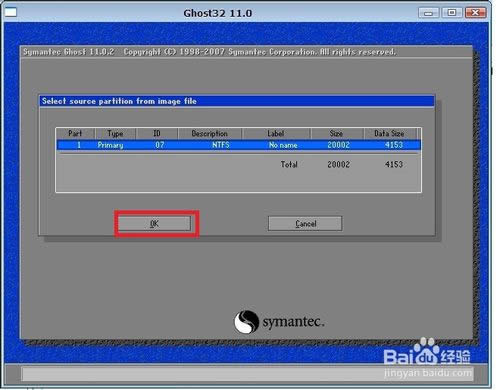
Task: Minimize the Ghost32 11.0 window
Action: [429, 13]
